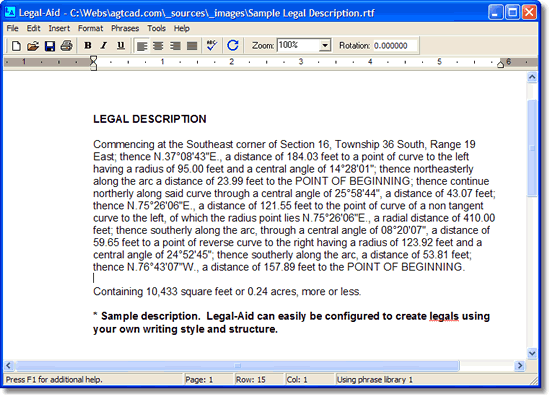Image resolution: width=550 pixels, height=397 pixels.
Task: Click the left indent marker on ruler
Action: pyautogui.click(x=93, y=63)
